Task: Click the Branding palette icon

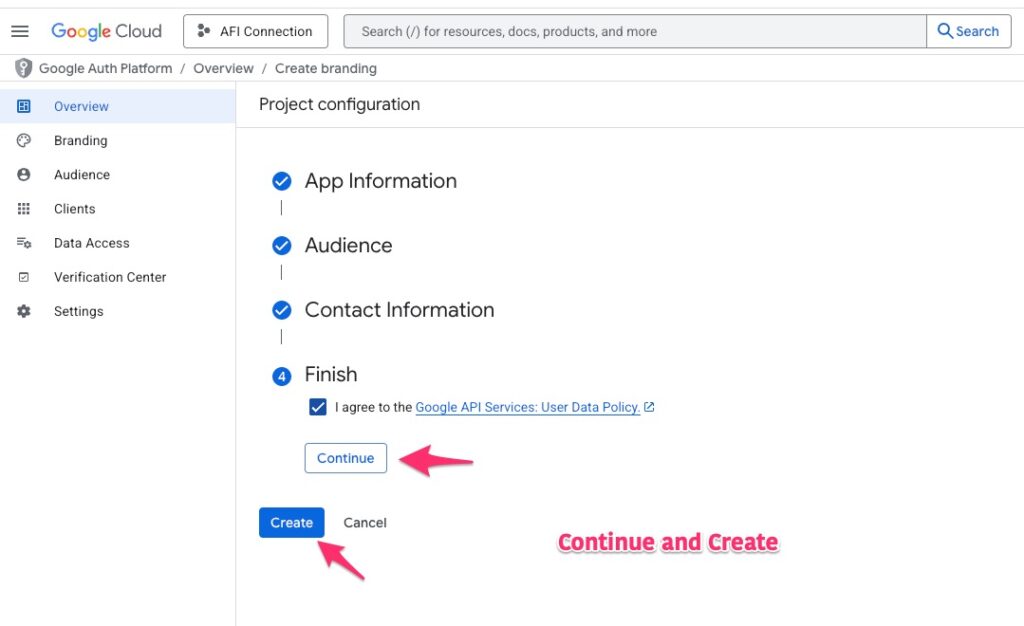Action: coord(24,141)
